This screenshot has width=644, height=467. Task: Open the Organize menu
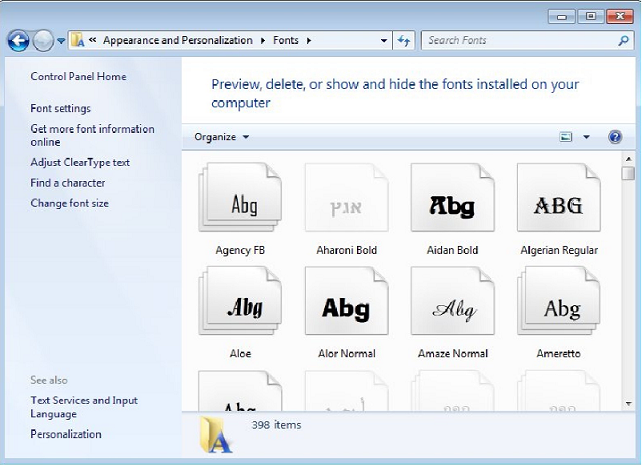[222, 137]
